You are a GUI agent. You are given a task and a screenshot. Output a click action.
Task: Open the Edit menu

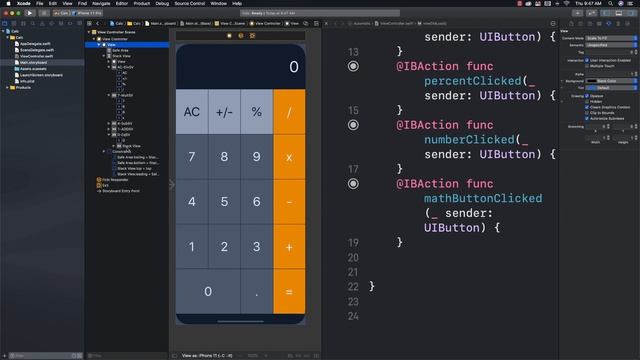[53, 3]
